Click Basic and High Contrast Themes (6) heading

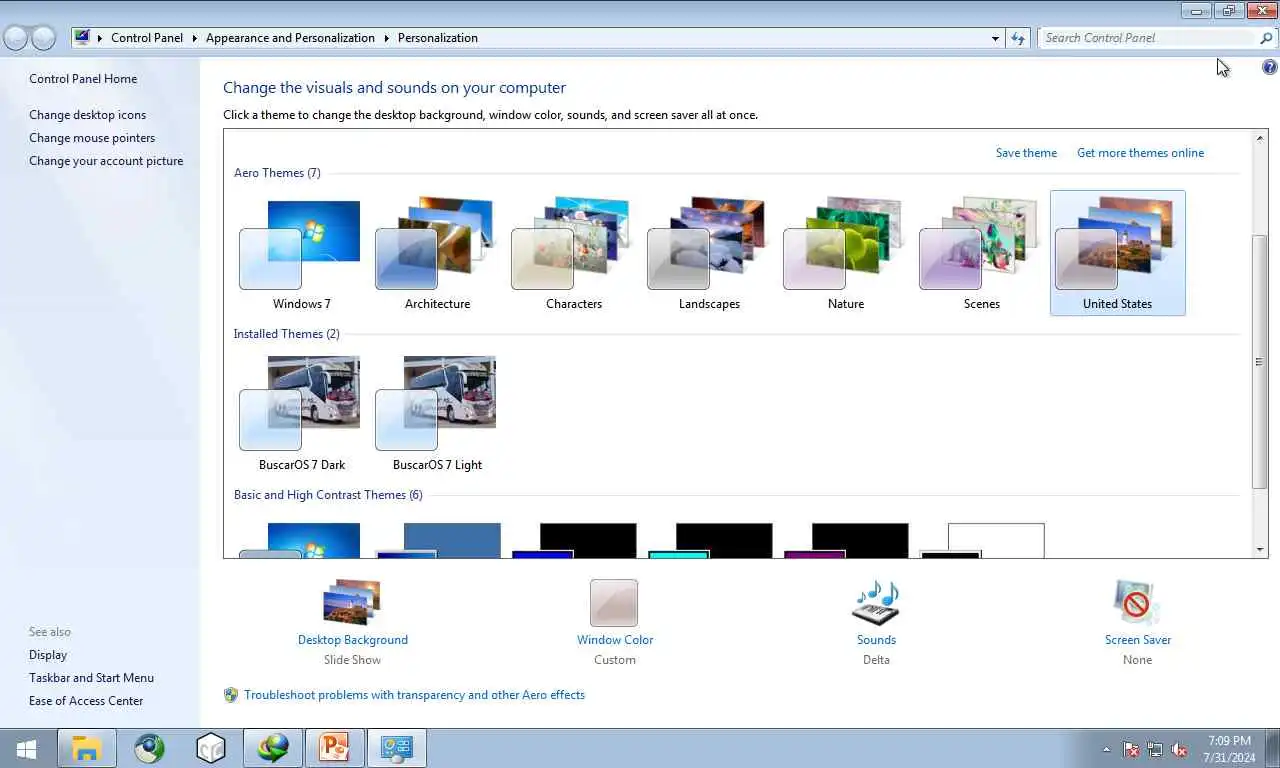pos(328,495)
